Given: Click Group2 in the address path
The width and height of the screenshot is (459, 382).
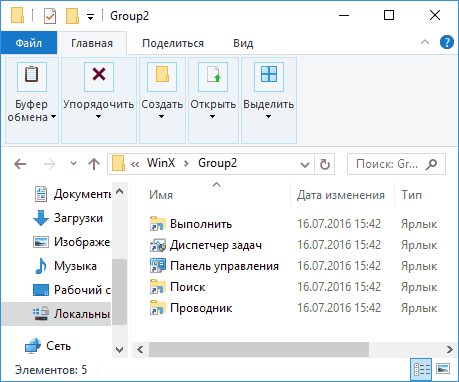Looking at the screenshot, I should [x=217, y=163].
